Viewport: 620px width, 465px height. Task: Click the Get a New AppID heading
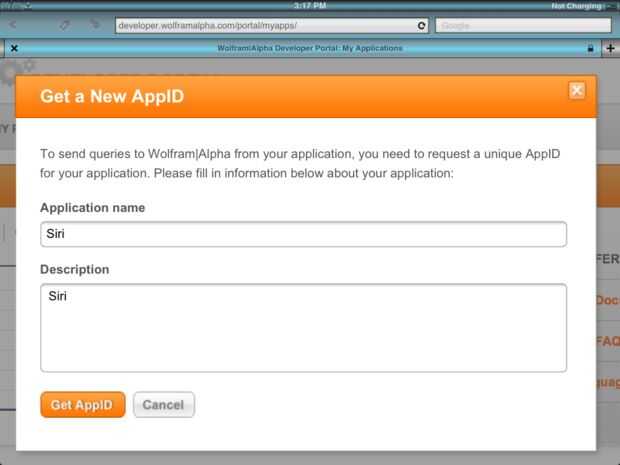pyautogui.click(x=112, y=96)
